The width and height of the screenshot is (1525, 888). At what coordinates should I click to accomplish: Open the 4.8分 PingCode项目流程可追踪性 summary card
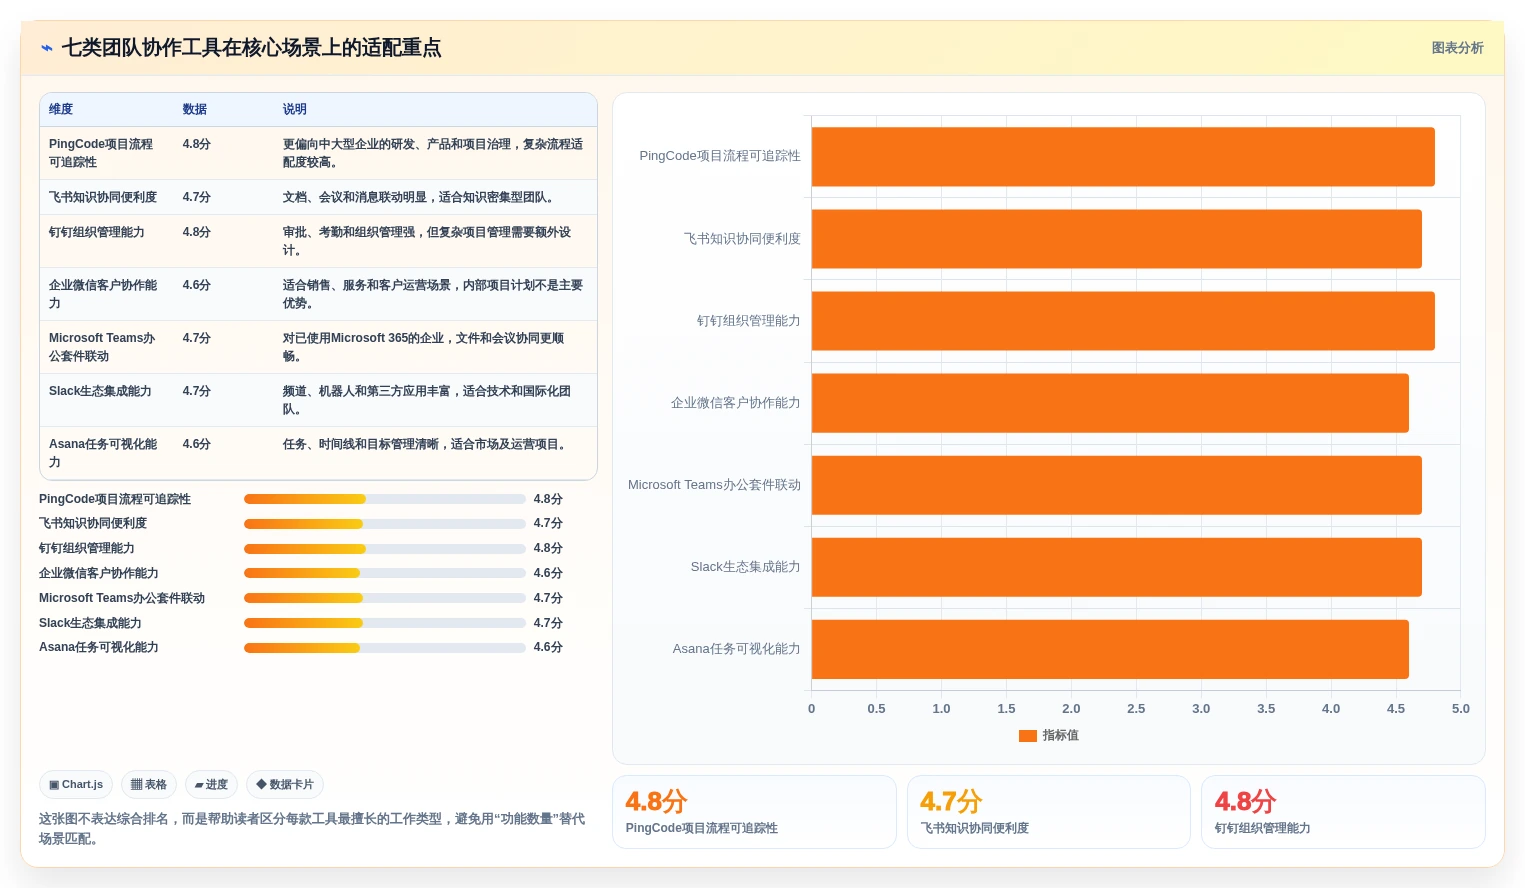click(x=754, y=812)
